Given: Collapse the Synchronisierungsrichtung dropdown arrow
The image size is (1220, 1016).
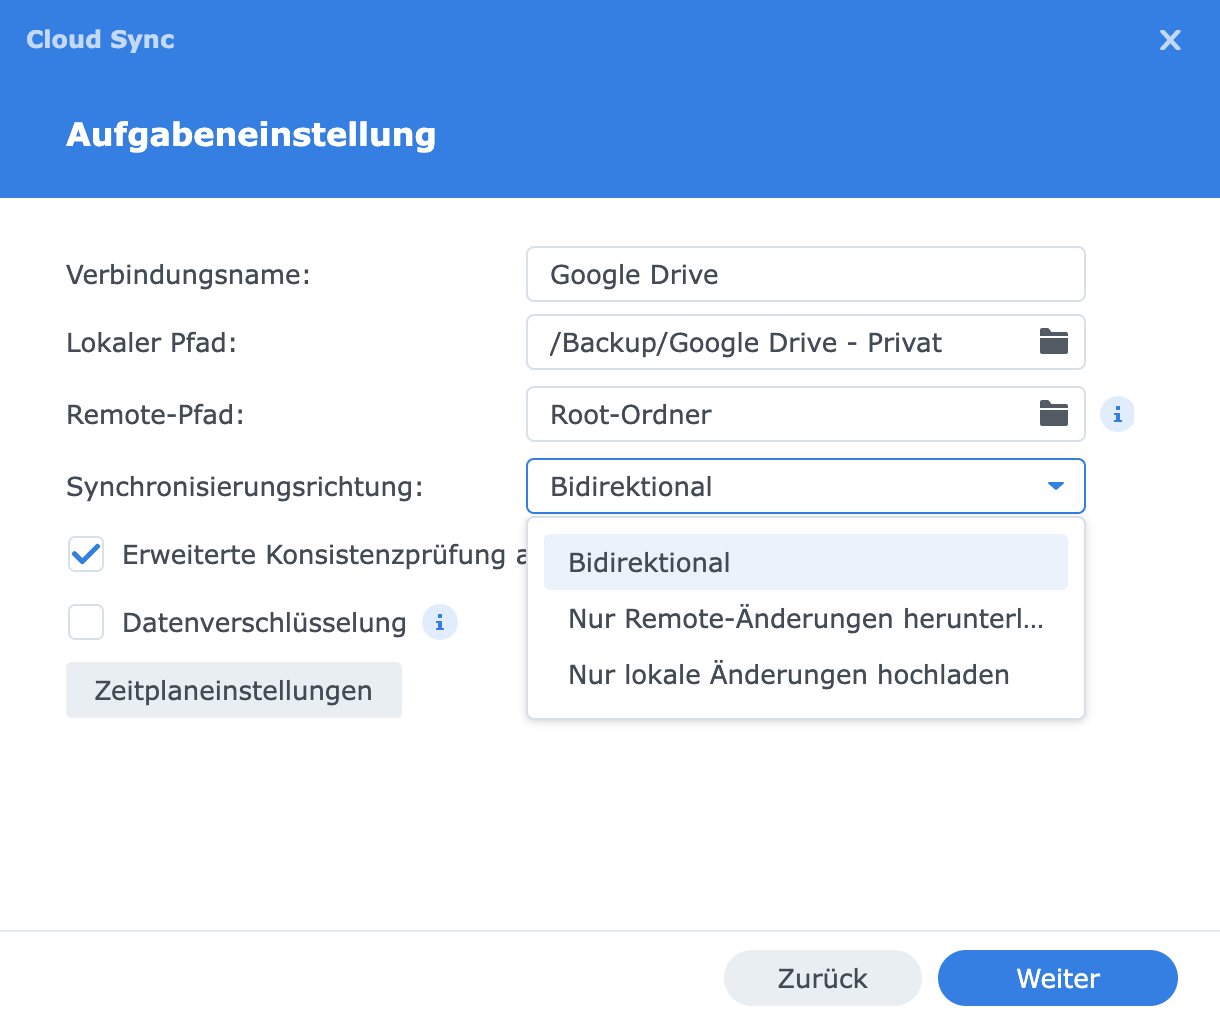Looking at the screenshot, I should point(1054,487).
